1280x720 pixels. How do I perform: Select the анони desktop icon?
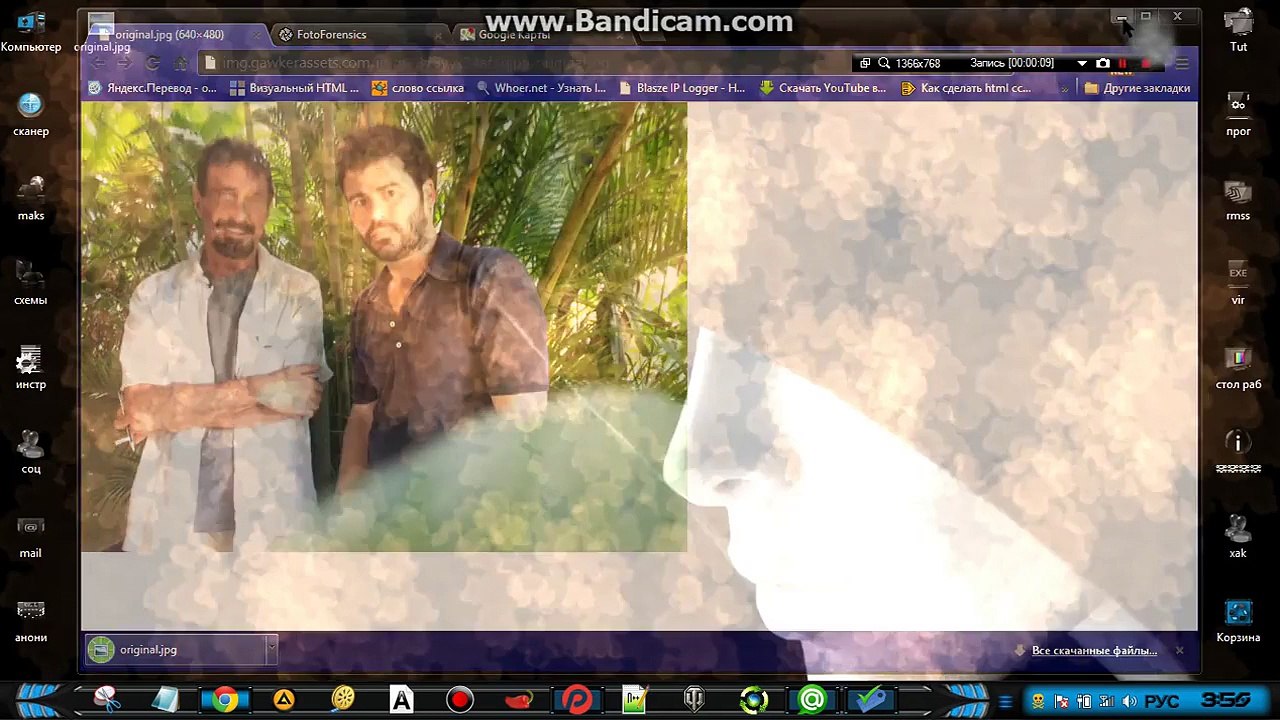pyautogui.click(x=31, y=621)
